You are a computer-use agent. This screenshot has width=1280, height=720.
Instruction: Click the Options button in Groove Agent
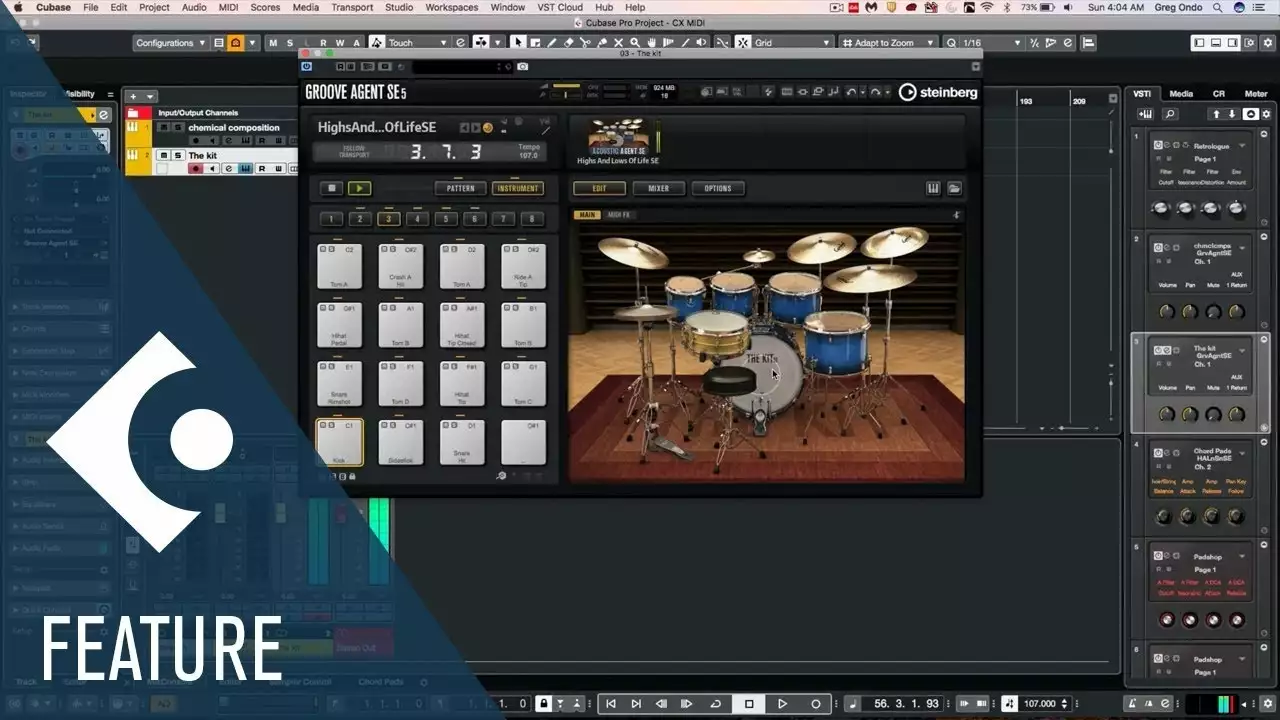(717, 188)
